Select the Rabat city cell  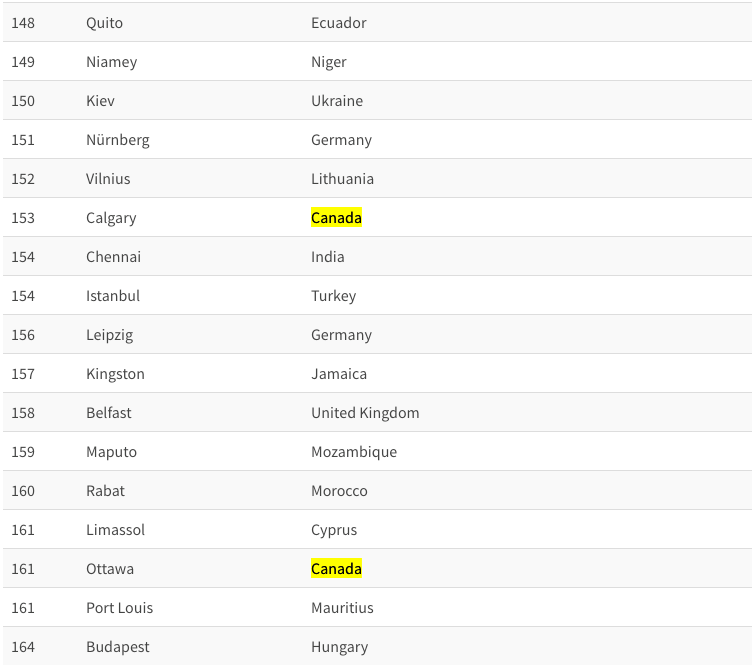[106, 491]
